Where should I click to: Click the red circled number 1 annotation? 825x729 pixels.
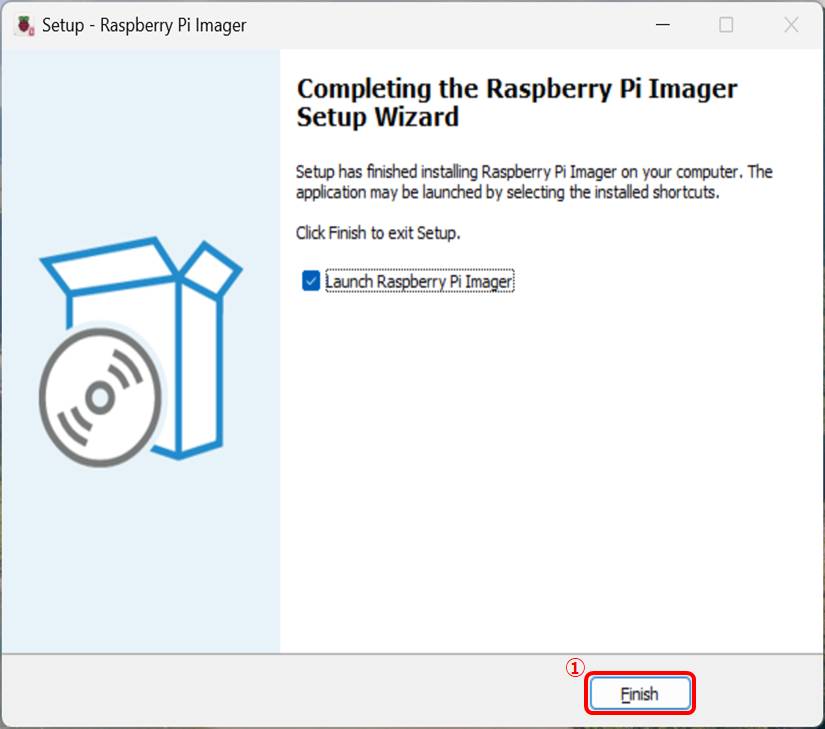574,669
